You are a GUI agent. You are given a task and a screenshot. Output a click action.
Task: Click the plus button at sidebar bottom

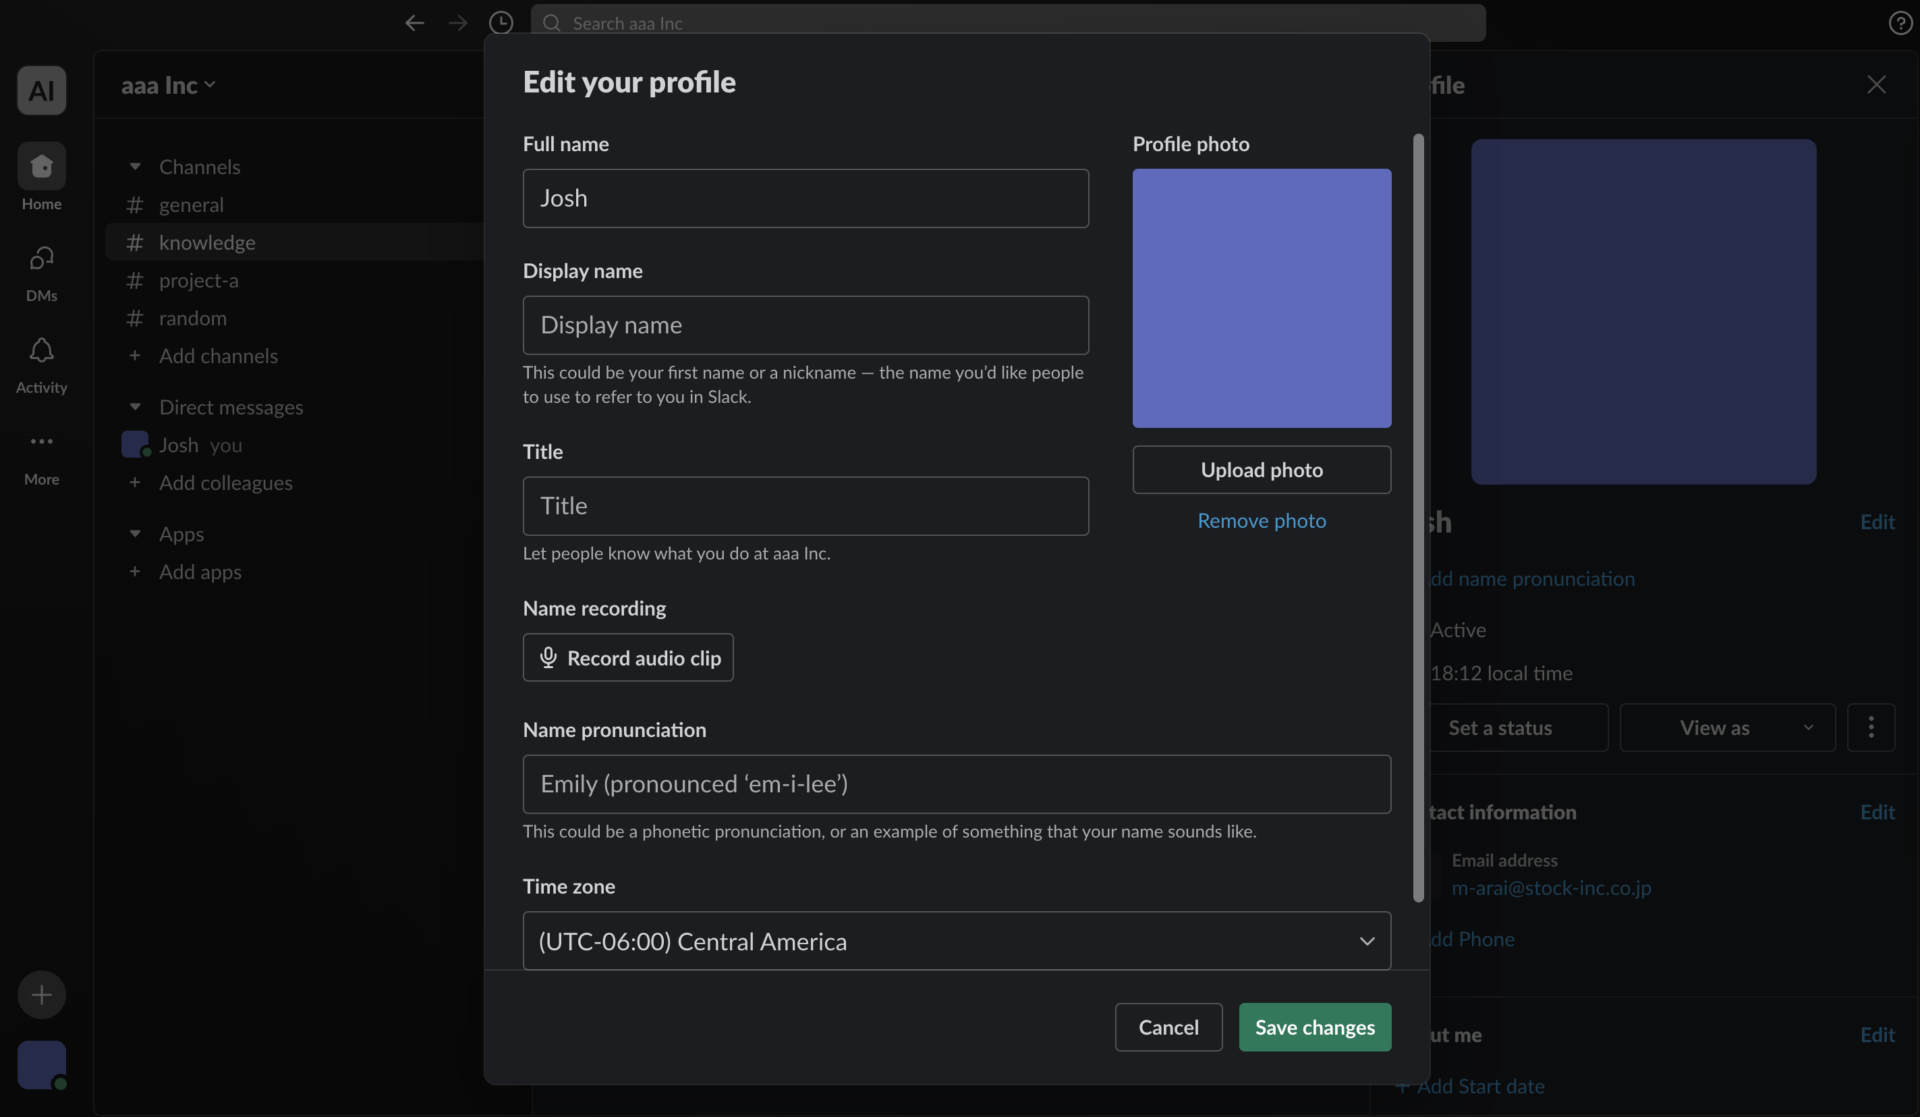tap(41, 994)
